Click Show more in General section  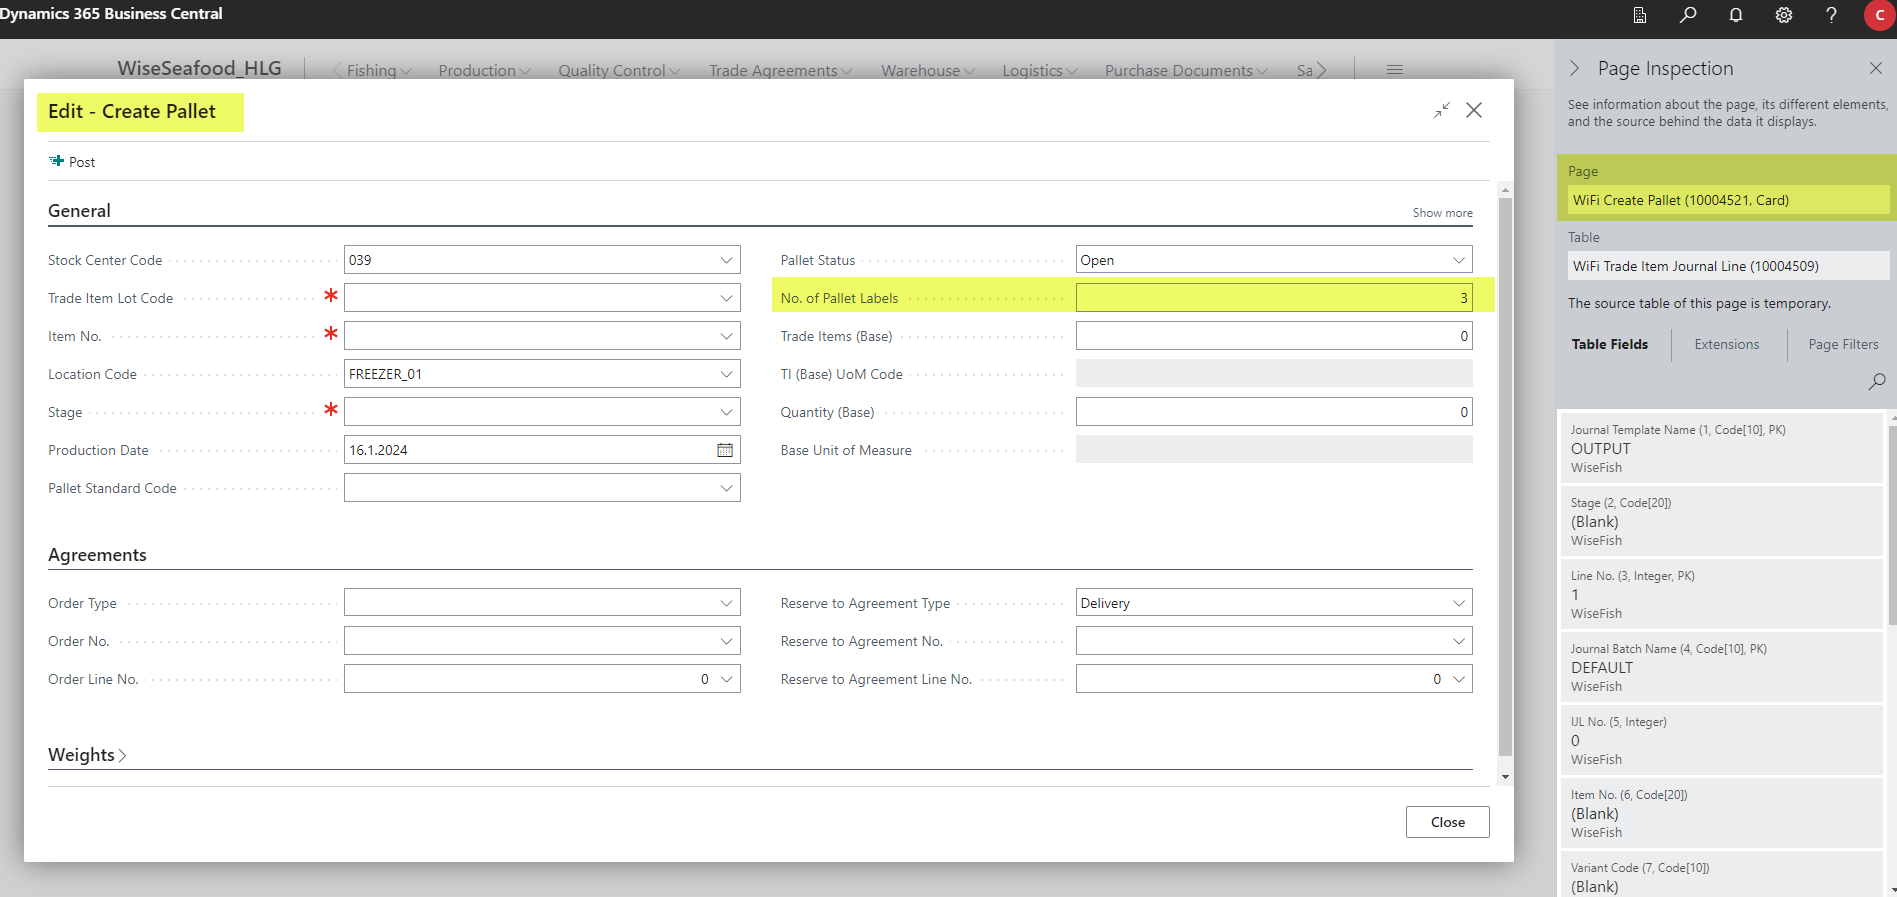tap(1442, 213)
